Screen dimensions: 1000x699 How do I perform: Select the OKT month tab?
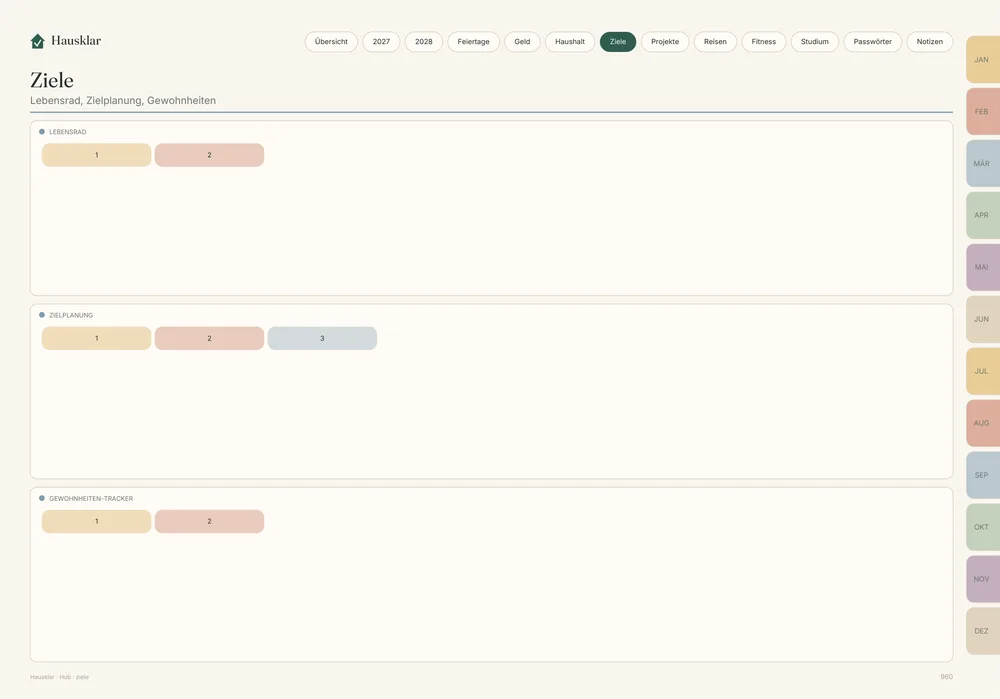(983, 527)
